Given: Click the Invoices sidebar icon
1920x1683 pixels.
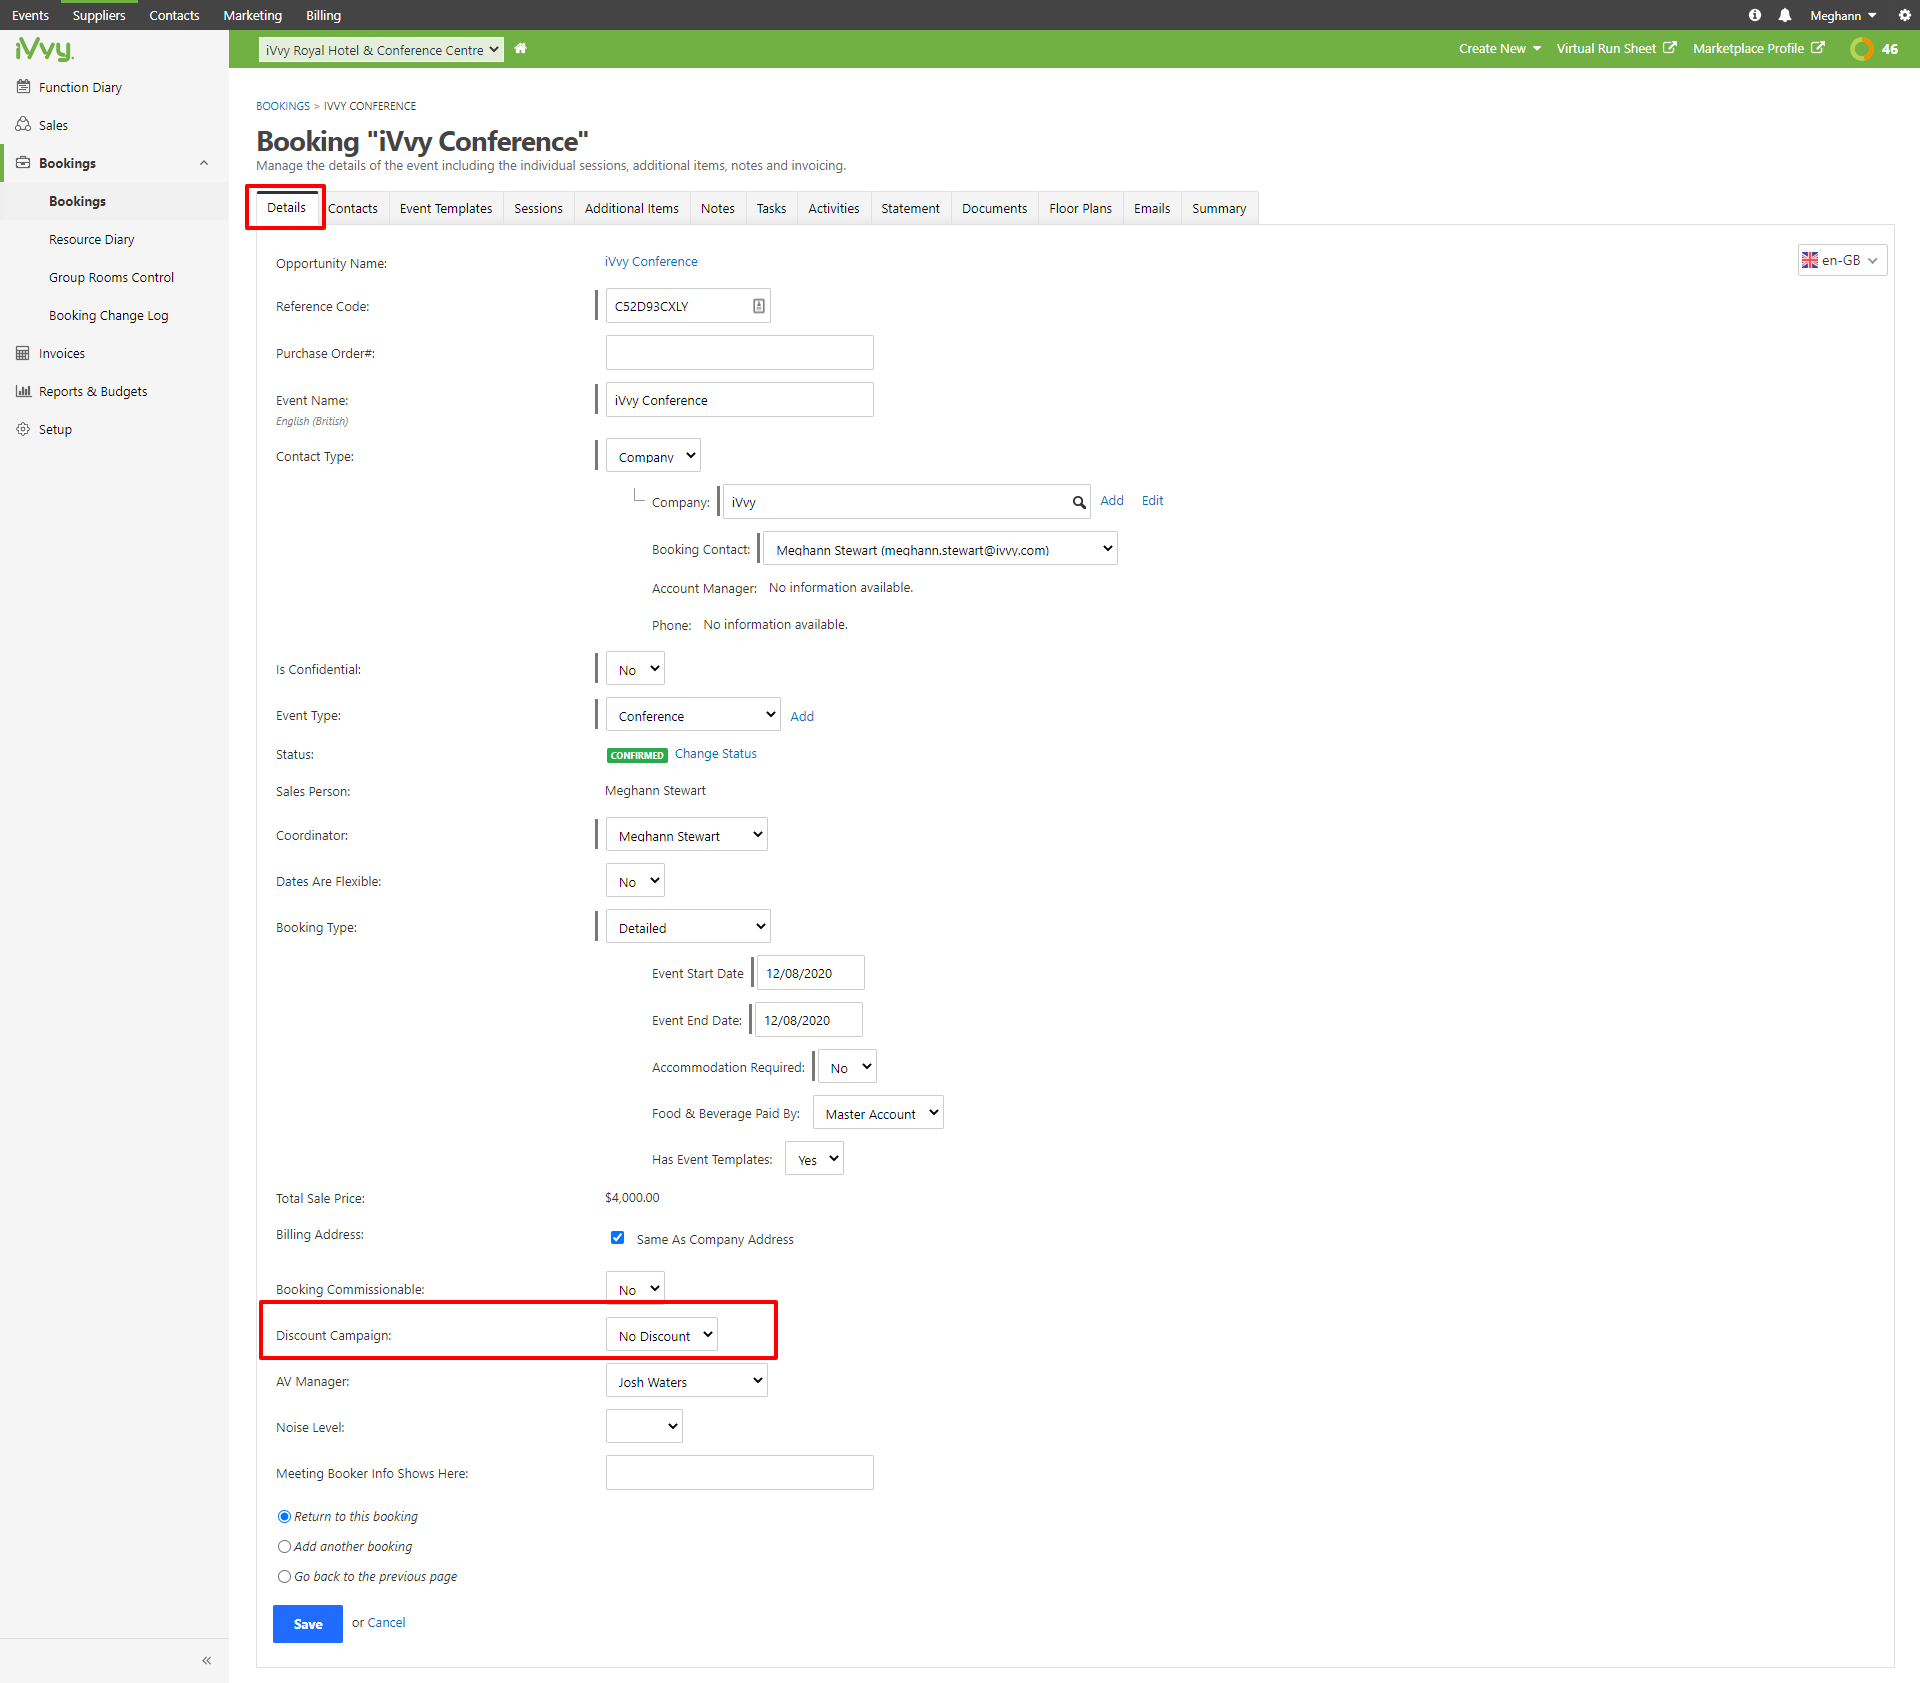Looking at the screenshot, I should (x=23, y=353).
